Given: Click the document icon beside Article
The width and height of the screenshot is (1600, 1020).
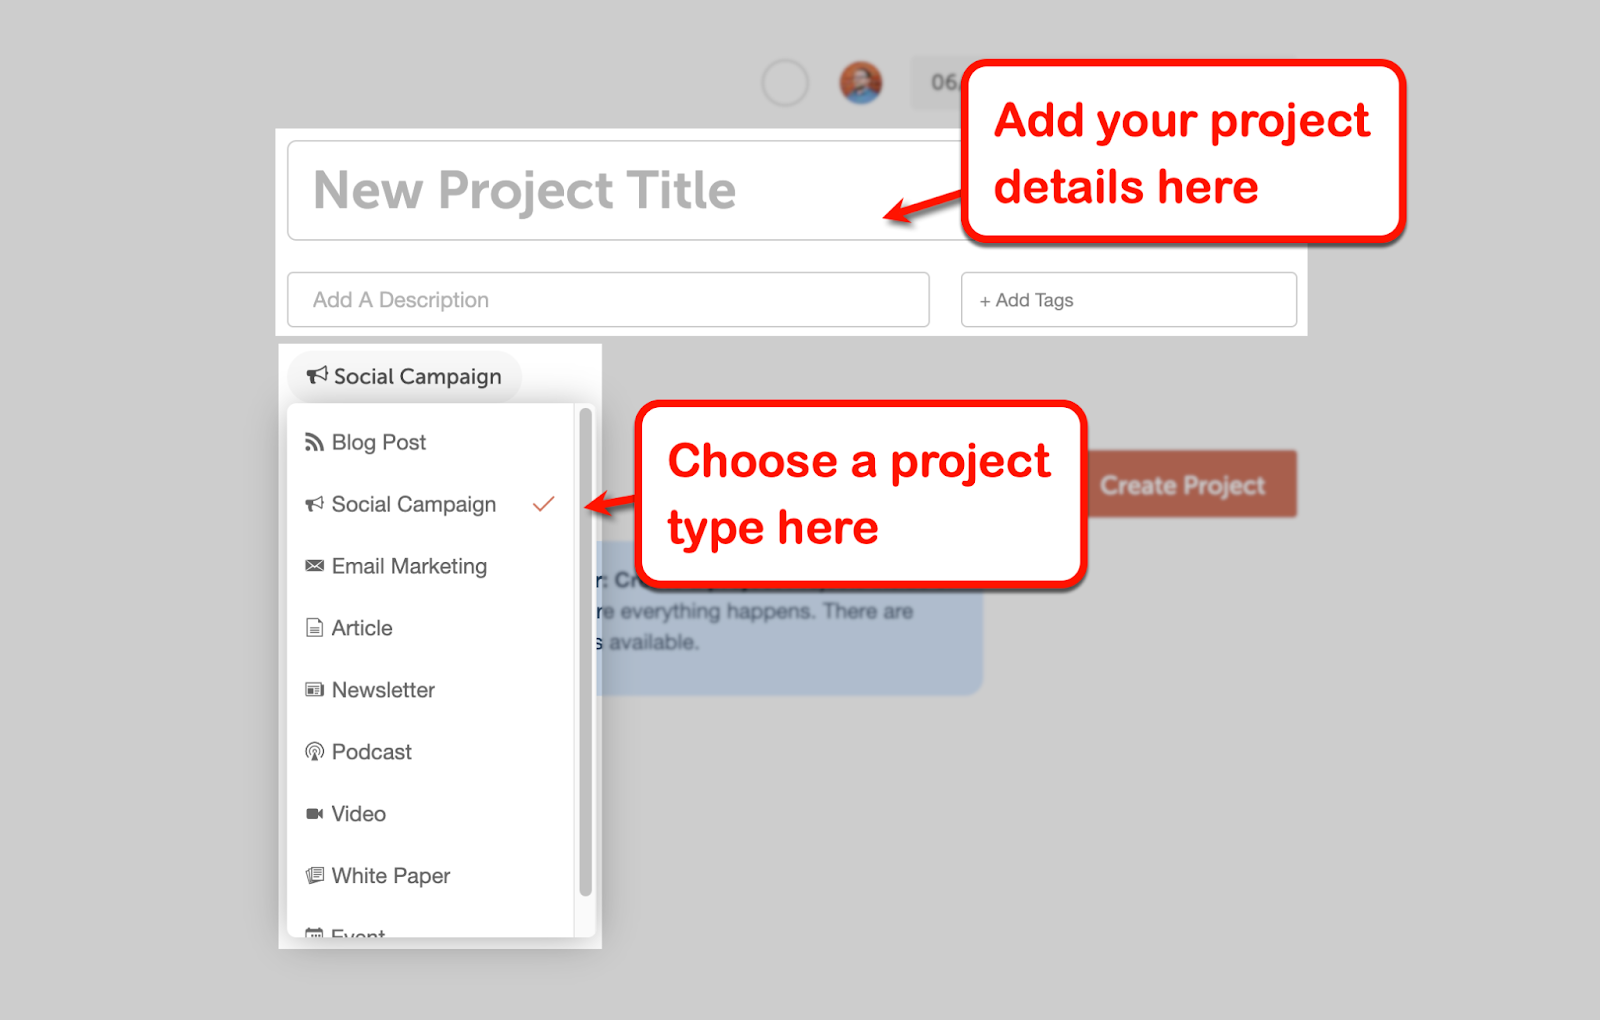Looking at the screenshot, I should (314, 628).
